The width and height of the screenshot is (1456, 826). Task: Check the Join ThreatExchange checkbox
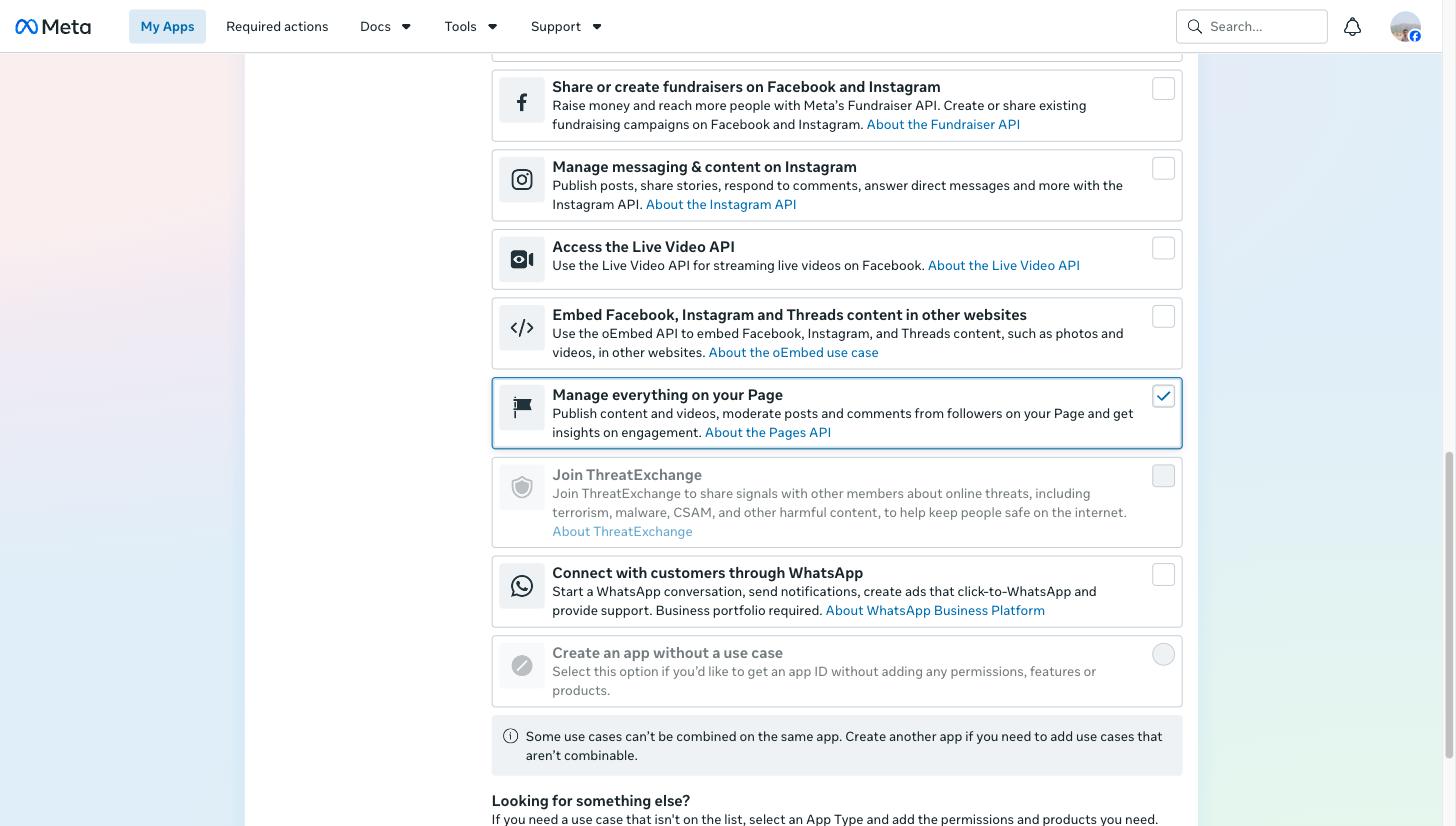[x=1163, y=477]
